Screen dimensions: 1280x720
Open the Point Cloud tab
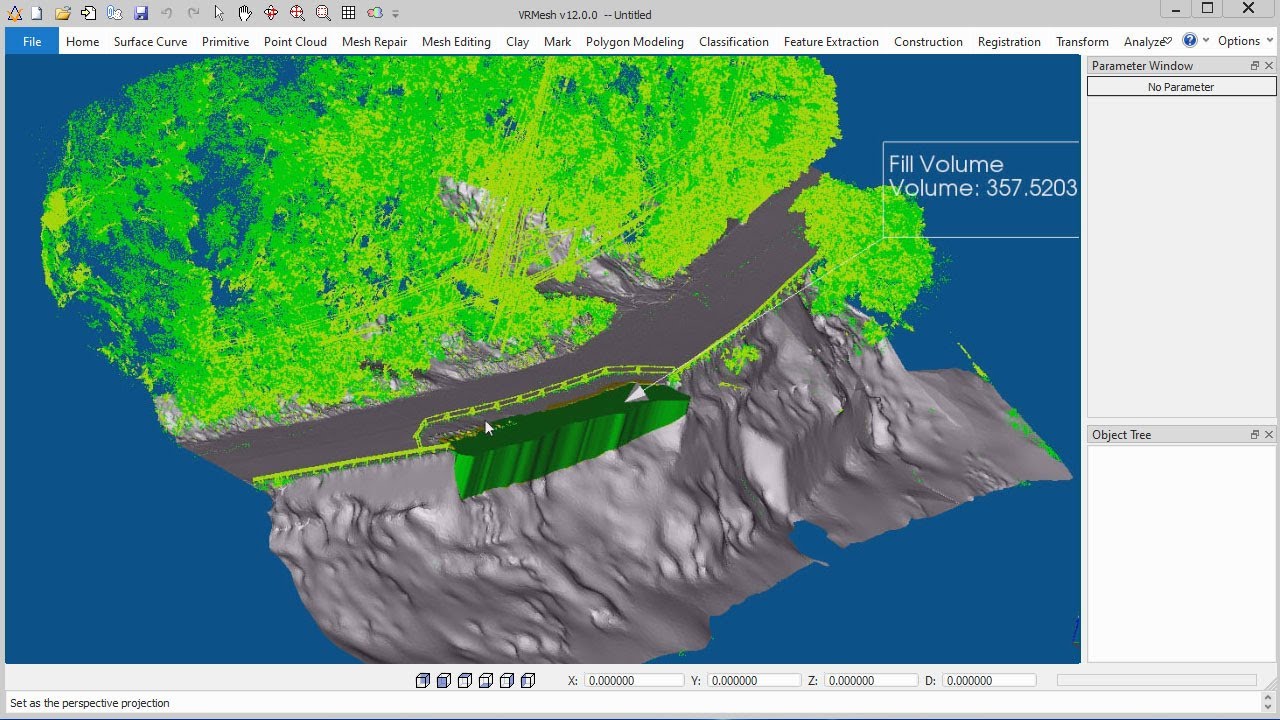point(295,41)
